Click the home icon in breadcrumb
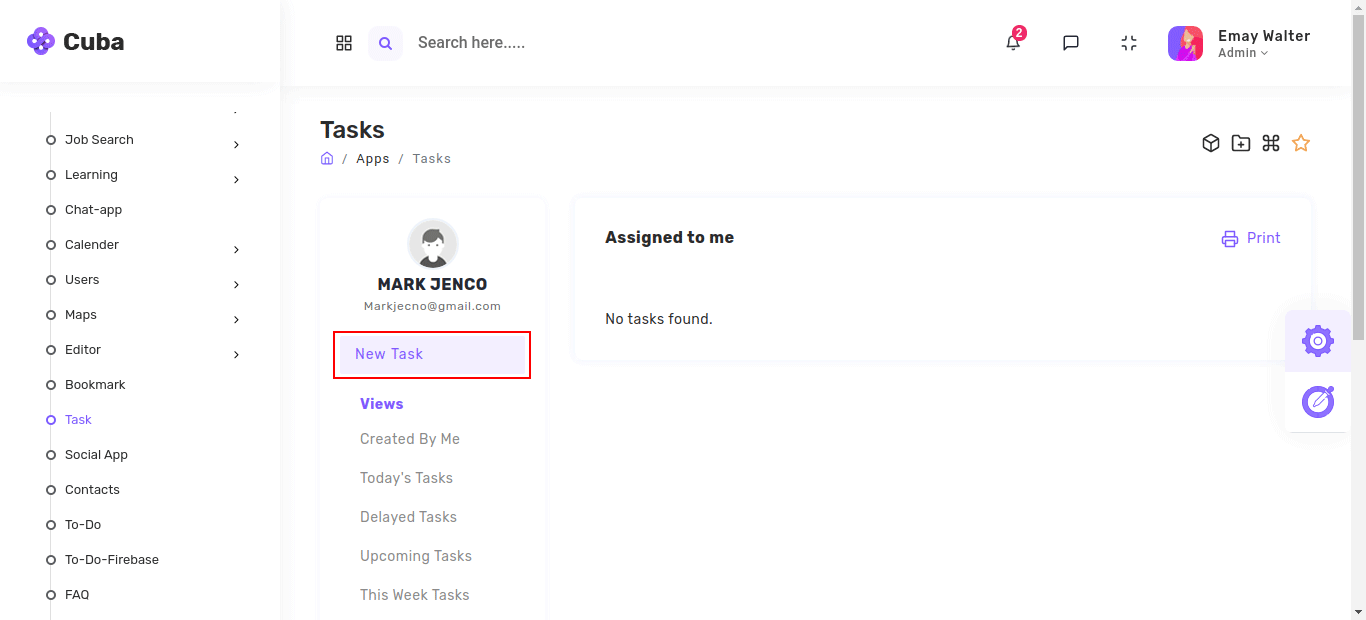 (327, 159)
